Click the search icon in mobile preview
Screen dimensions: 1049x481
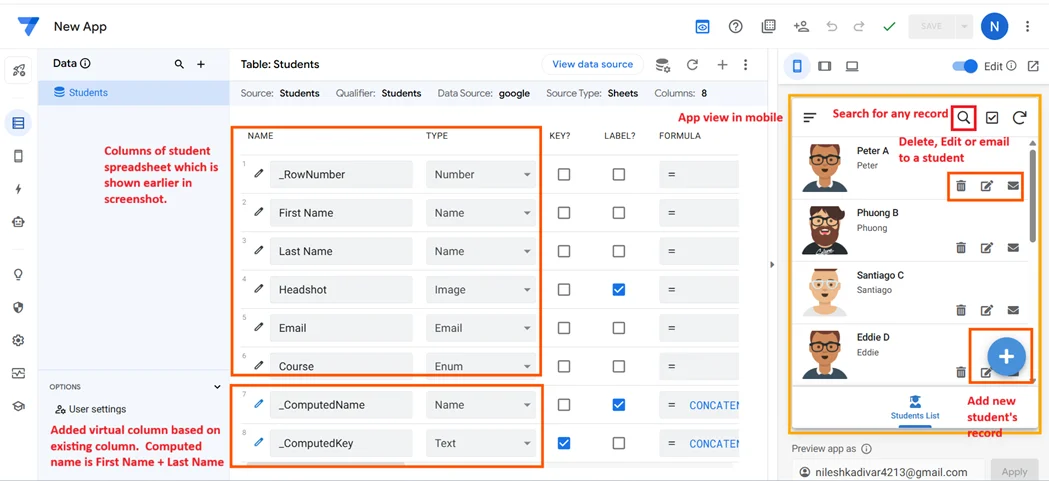[963, 118]
